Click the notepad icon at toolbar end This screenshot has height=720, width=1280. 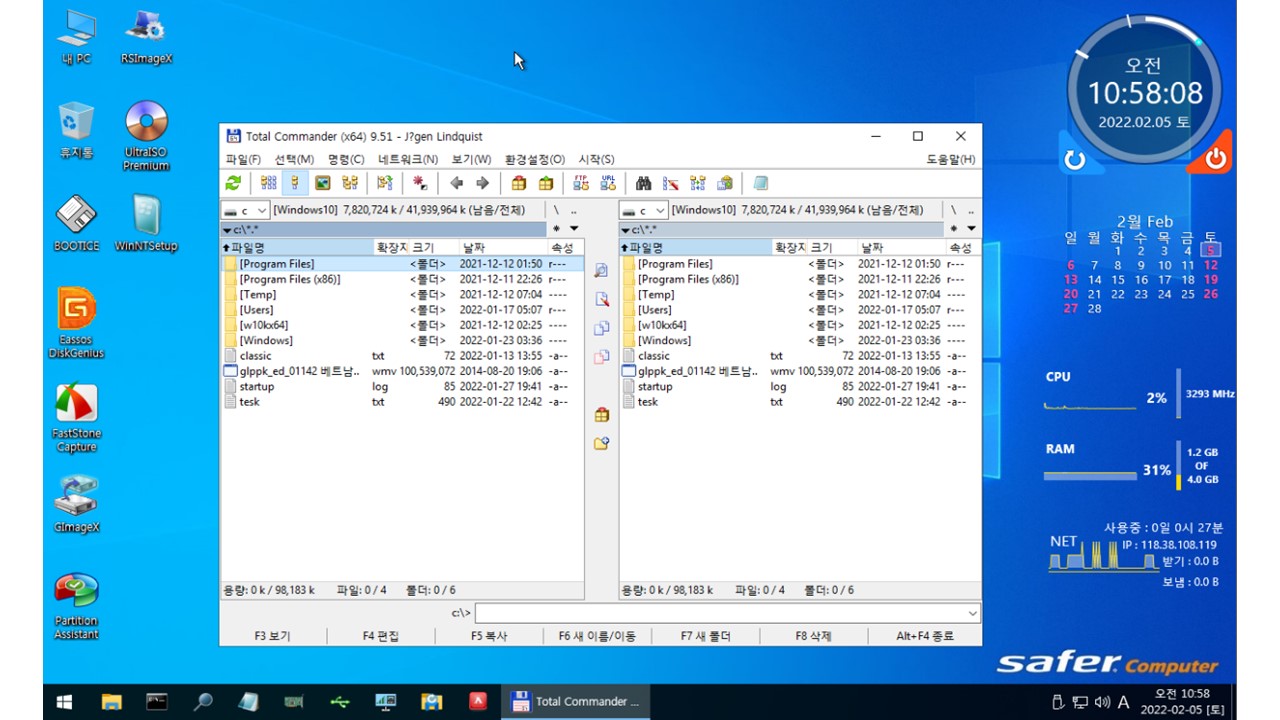click(x=760, y=183)
